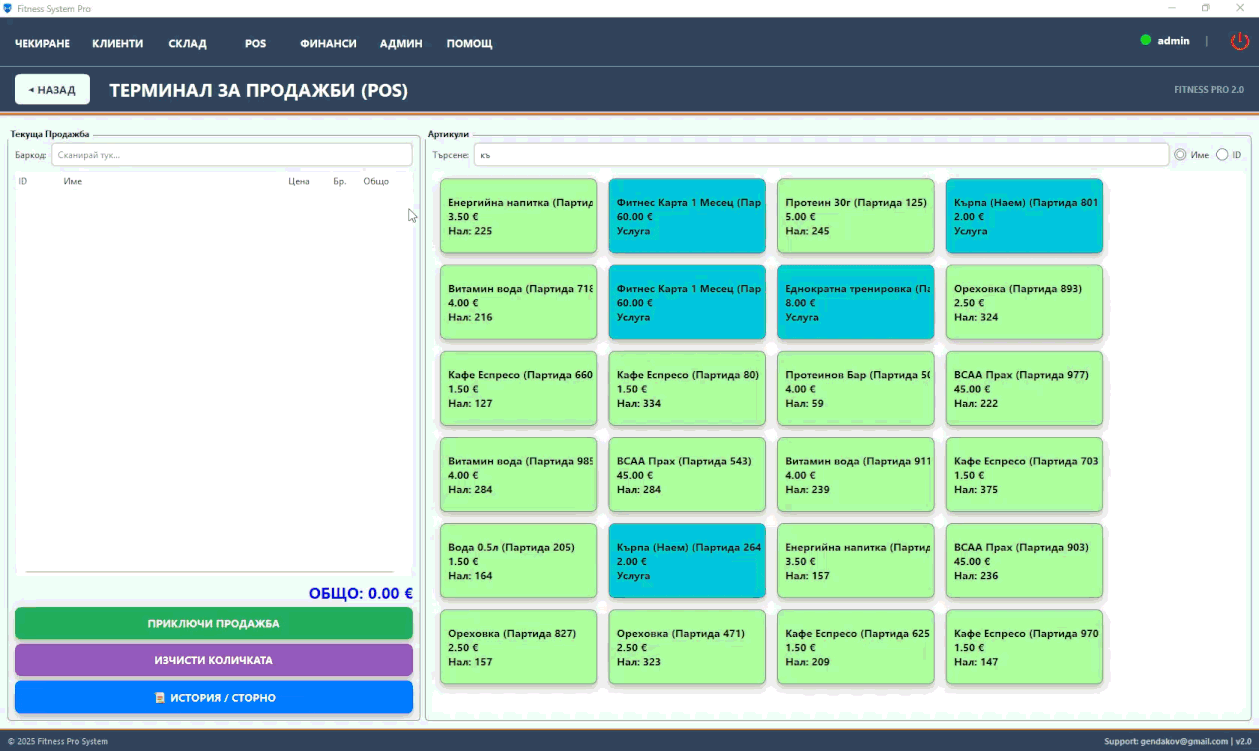Add Протеин 30г (Партида 125) to the sale
This screenshot has width=1259, height=751.
pos(855,216)
